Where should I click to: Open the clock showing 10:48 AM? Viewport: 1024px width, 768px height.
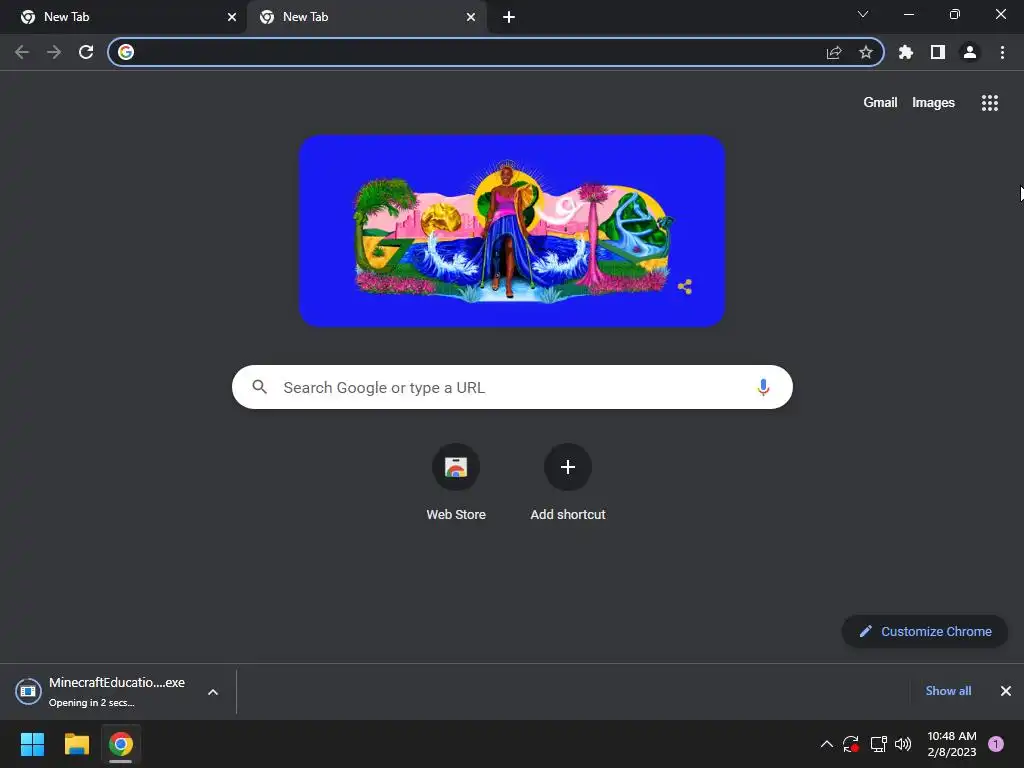(952, 744)
